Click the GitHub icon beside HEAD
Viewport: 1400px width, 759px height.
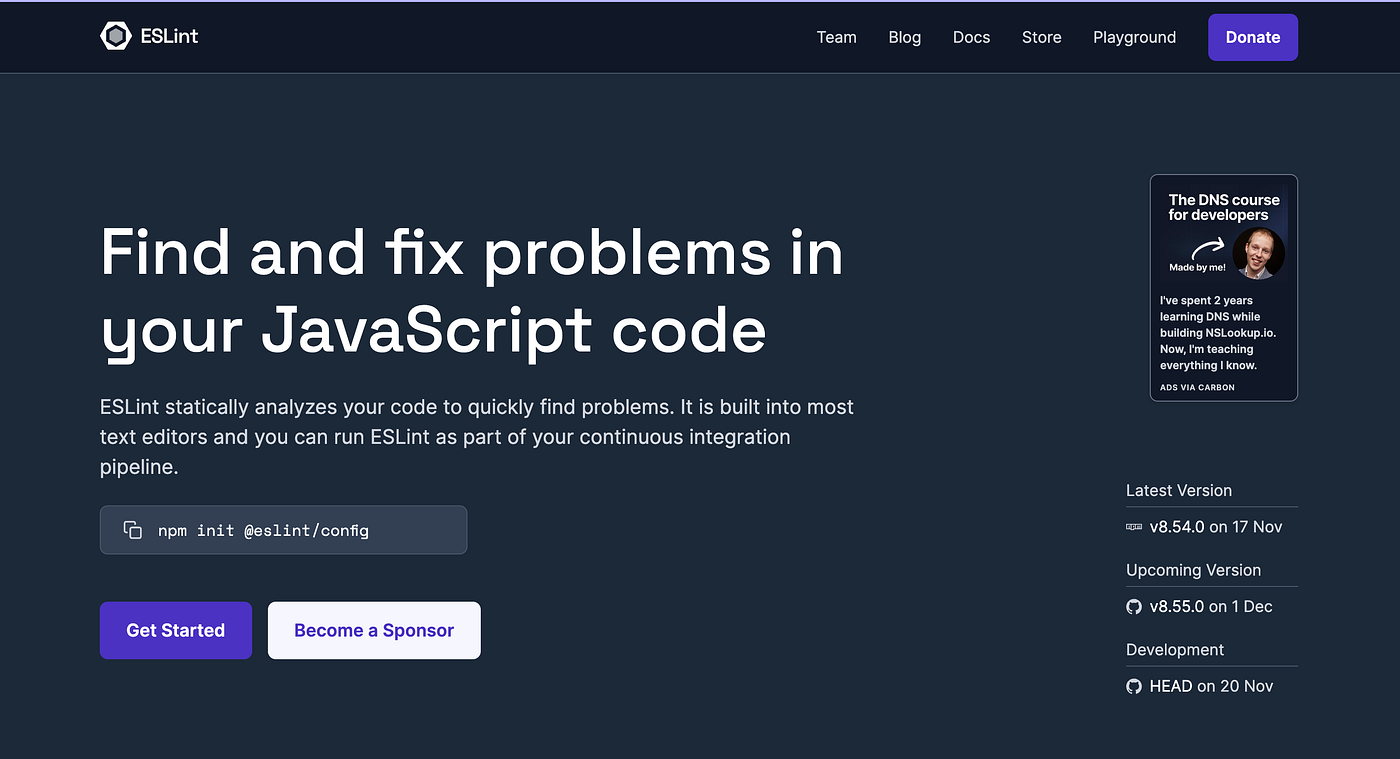tap(1133, 686)
